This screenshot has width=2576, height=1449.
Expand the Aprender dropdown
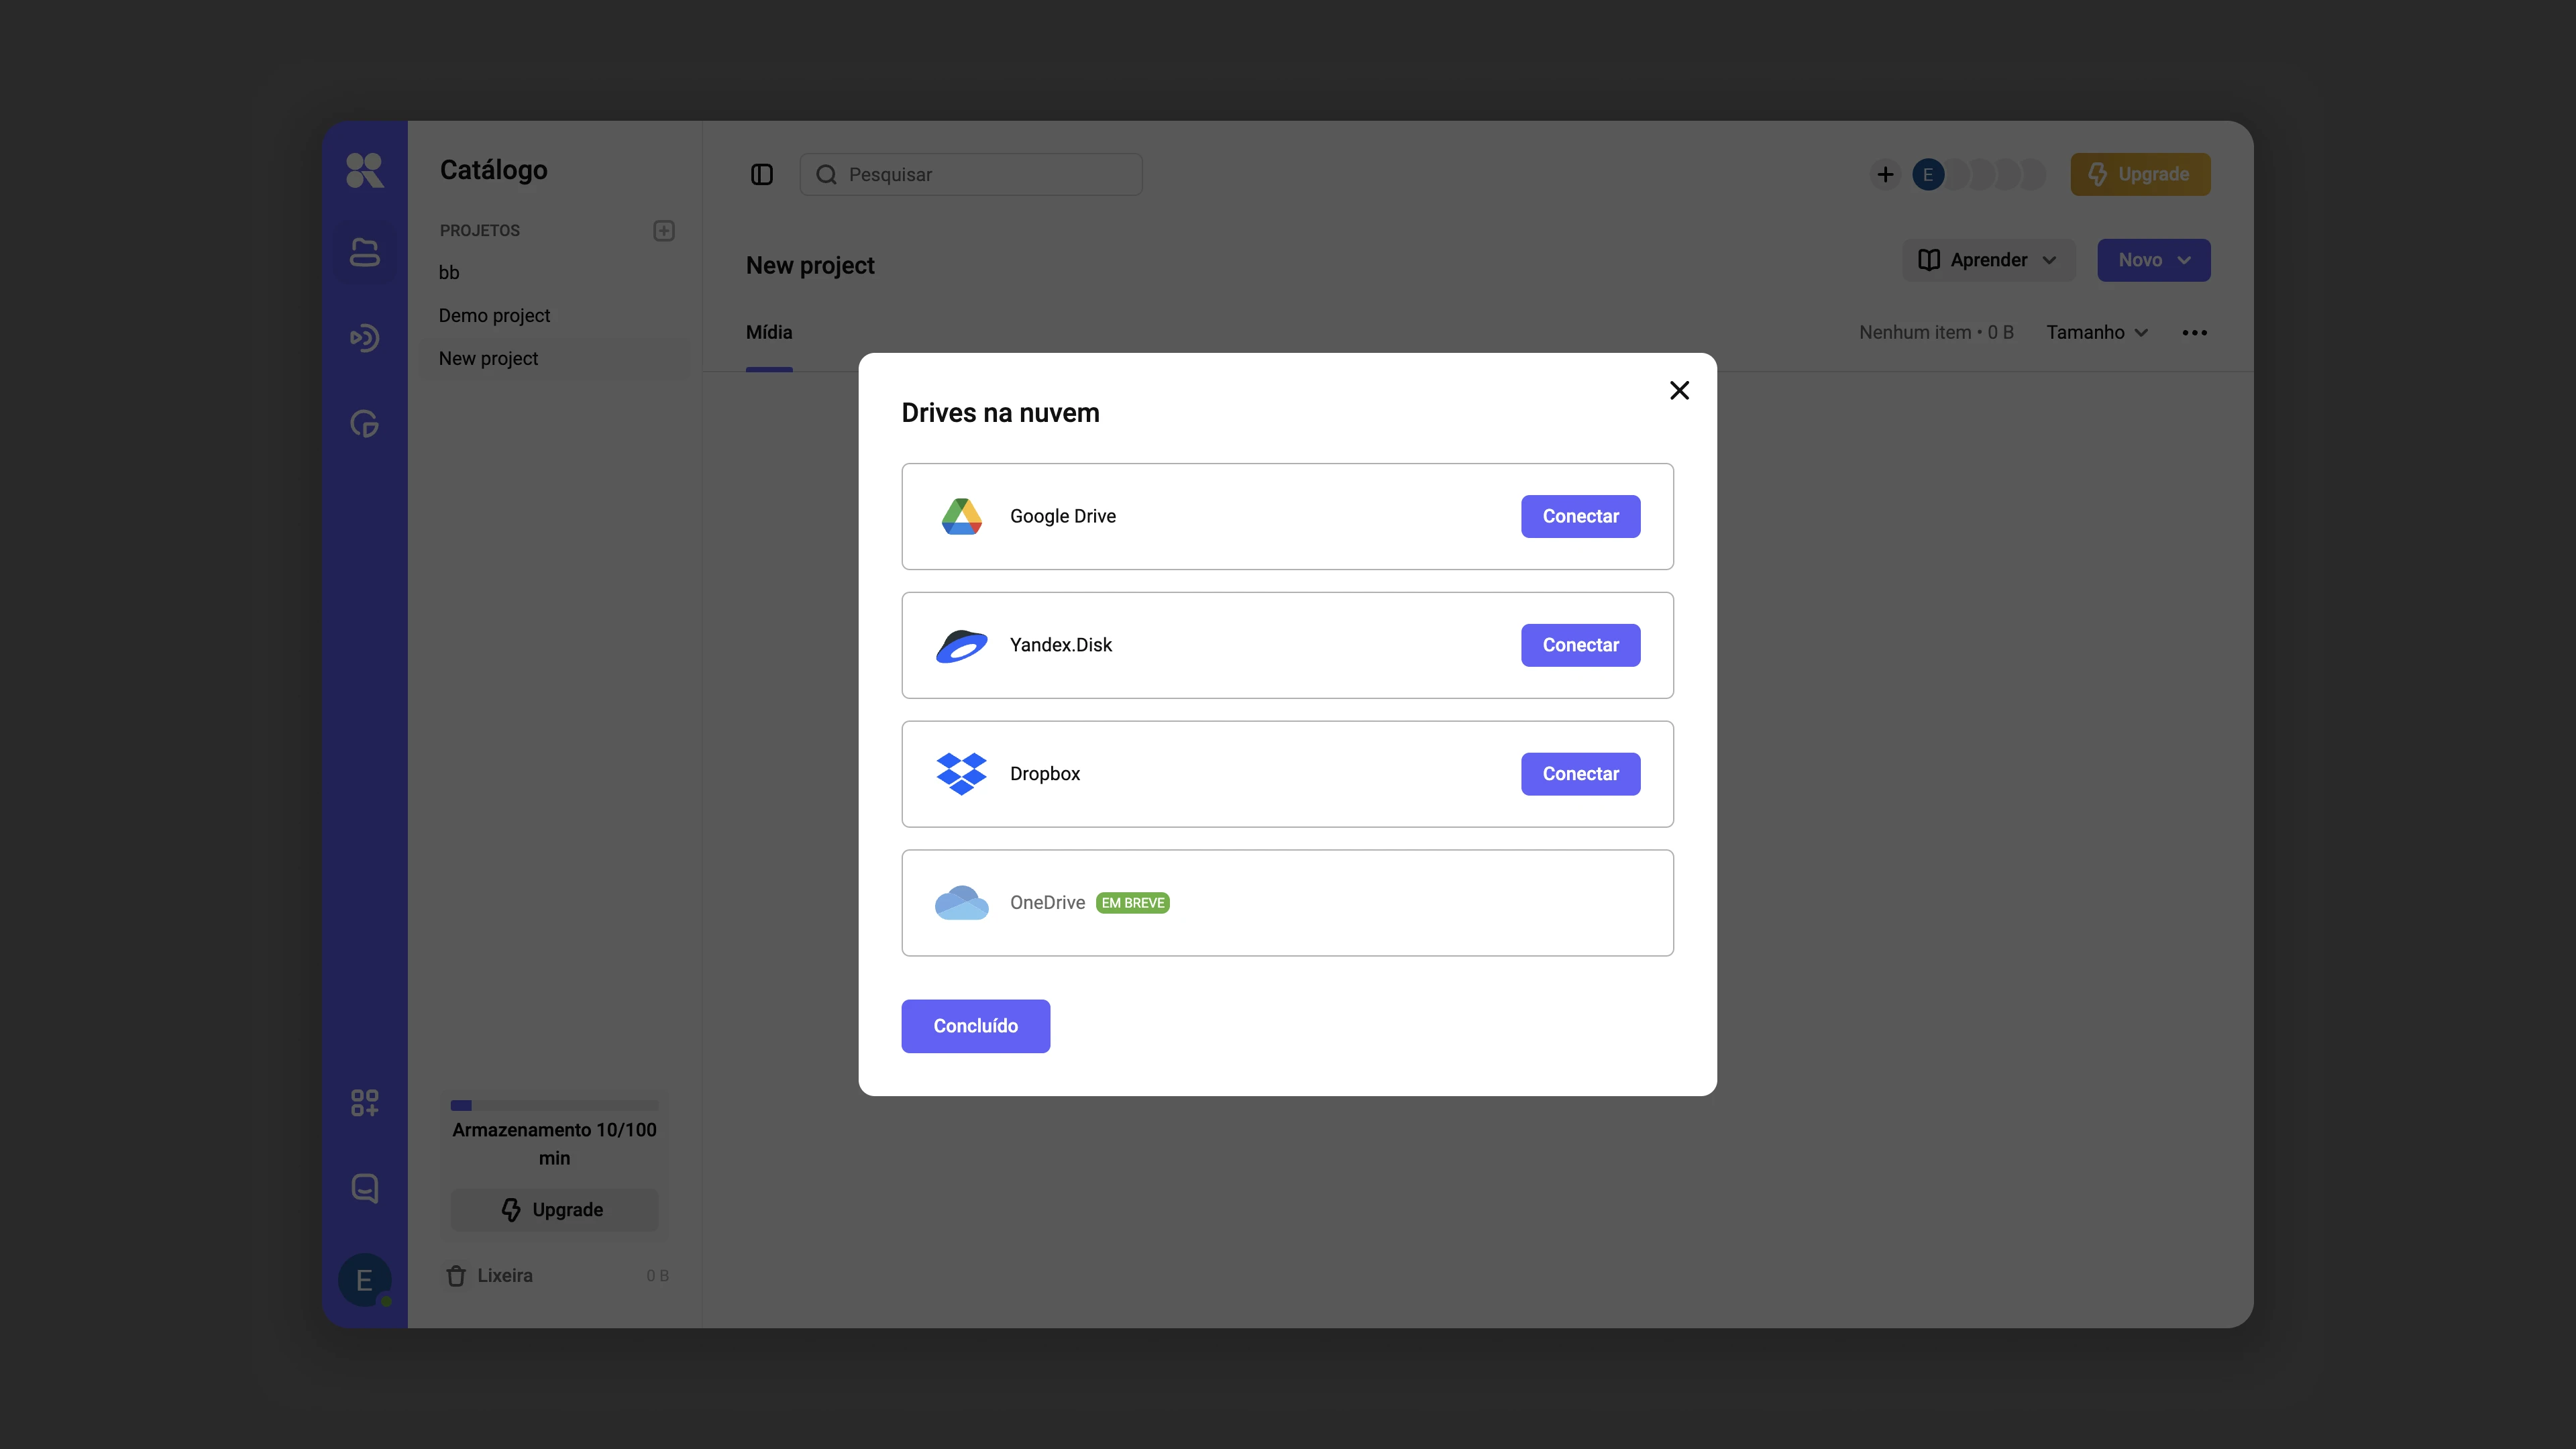(1988, 260)
